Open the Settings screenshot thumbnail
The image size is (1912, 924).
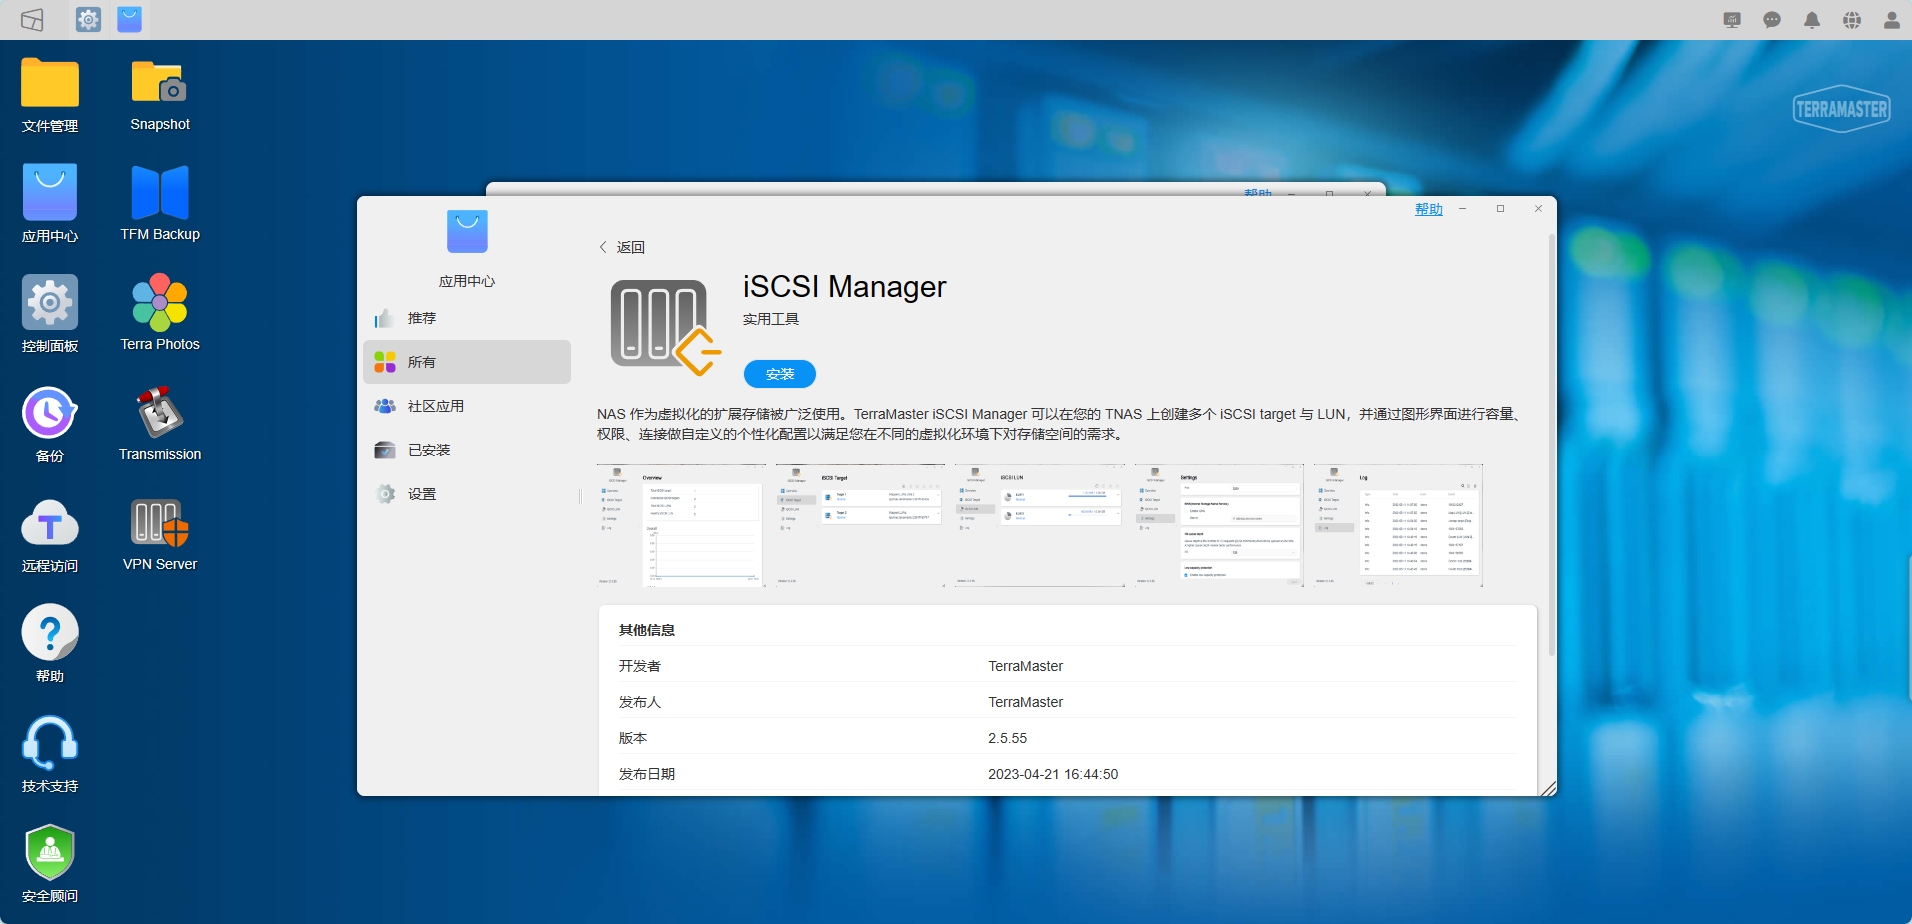1219,525
